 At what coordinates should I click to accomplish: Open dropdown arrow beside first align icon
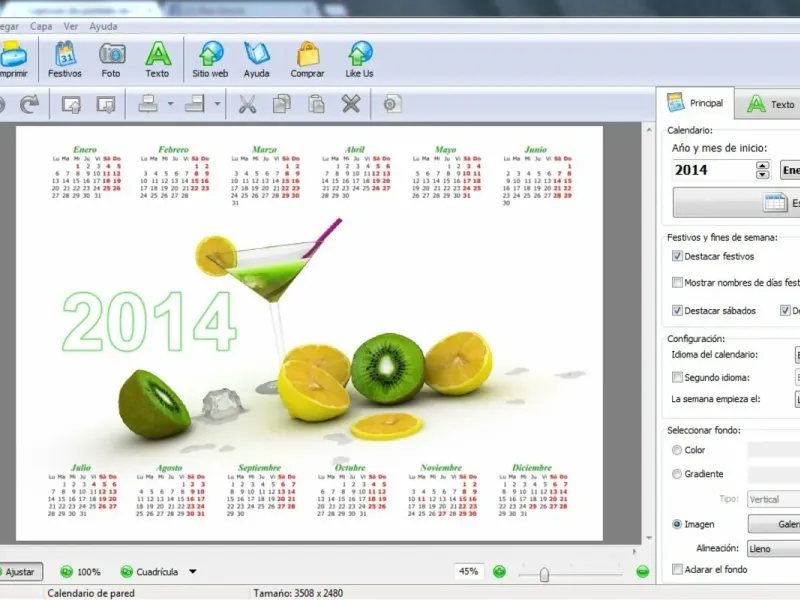pyautogui.click(x=170, y=104)
